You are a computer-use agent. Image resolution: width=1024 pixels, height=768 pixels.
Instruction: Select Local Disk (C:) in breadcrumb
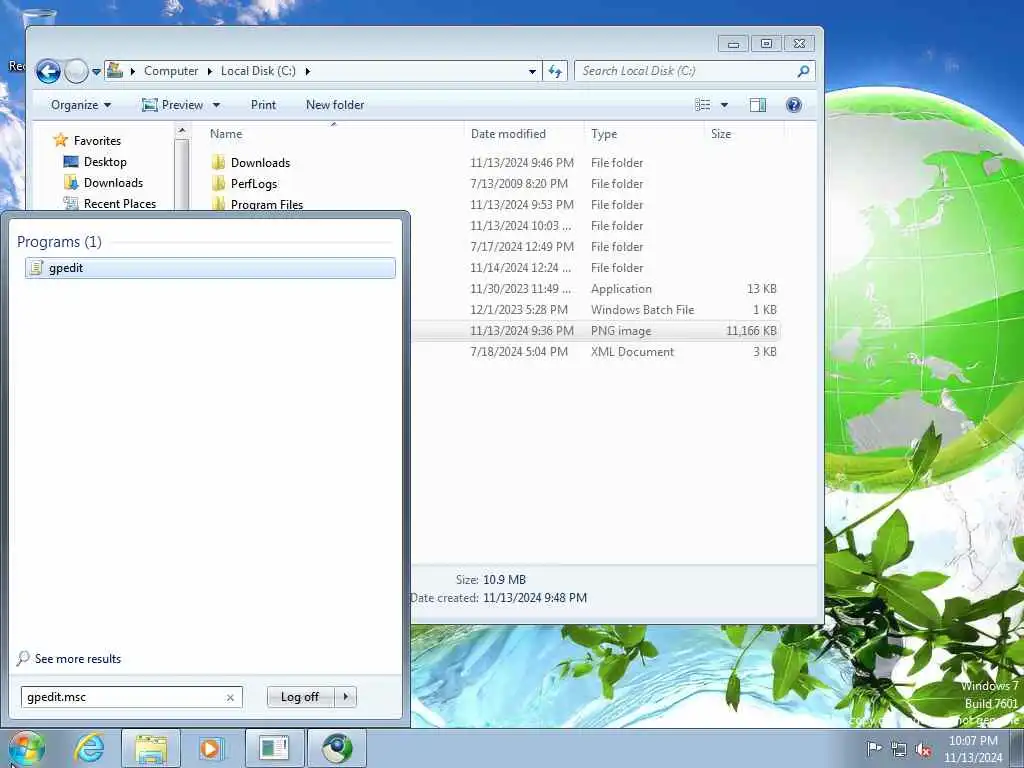(258, 71)
